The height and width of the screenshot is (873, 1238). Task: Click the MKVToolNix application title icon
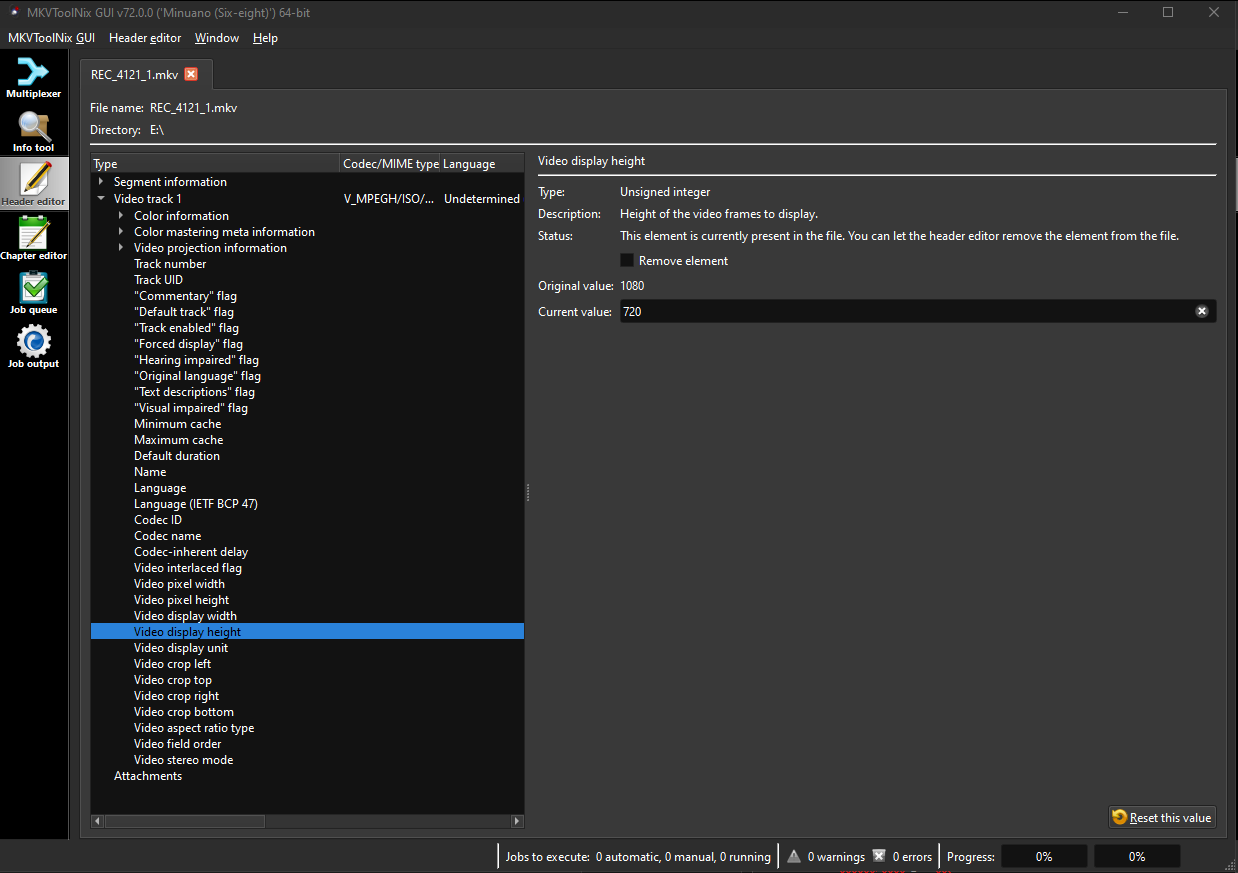14,12
